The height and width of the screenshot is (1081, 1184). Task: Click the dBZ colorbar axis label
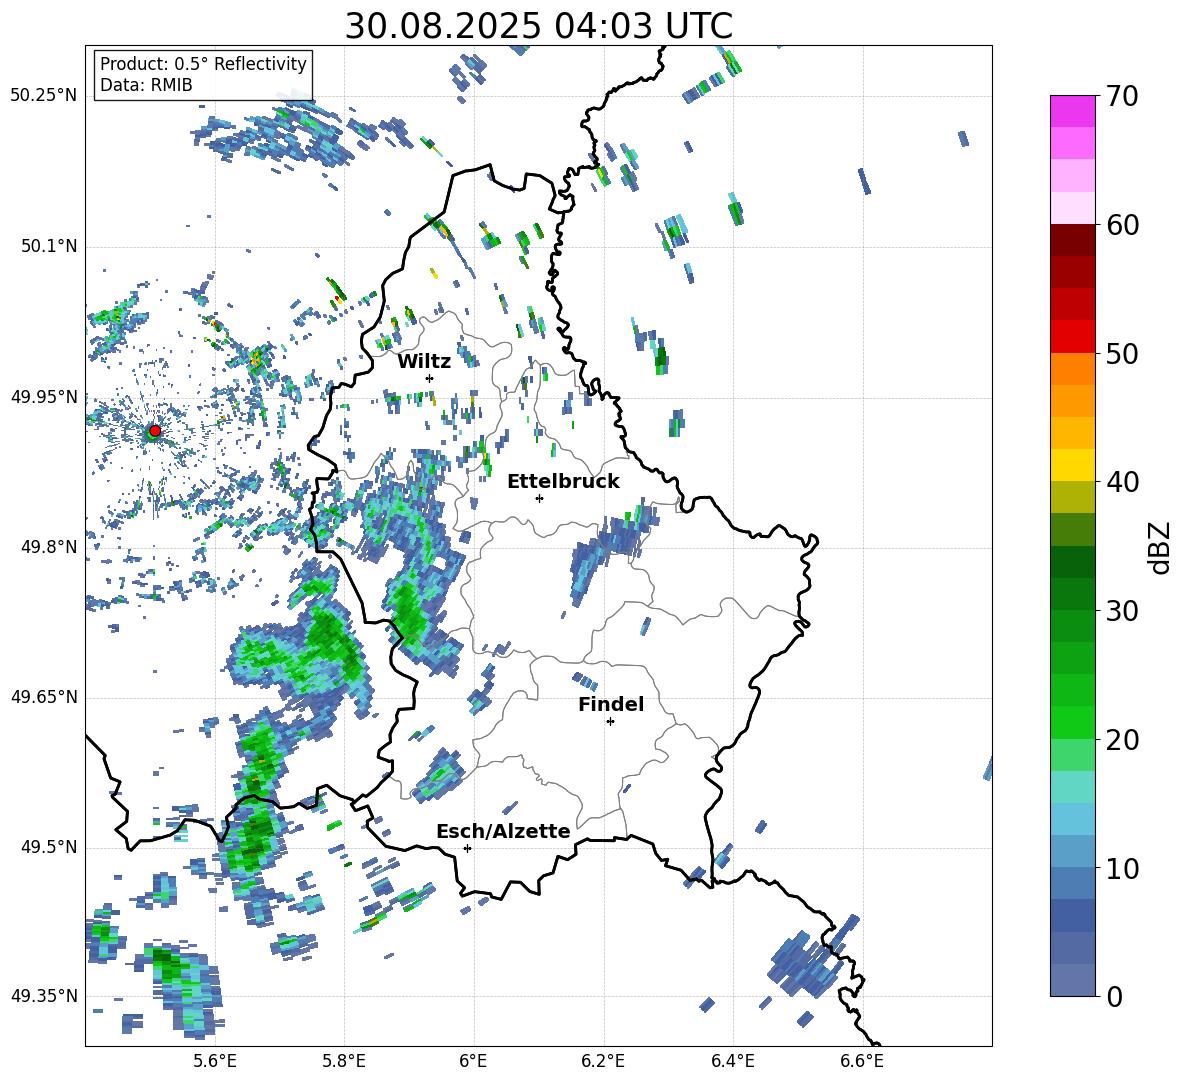coord(1161,548)
